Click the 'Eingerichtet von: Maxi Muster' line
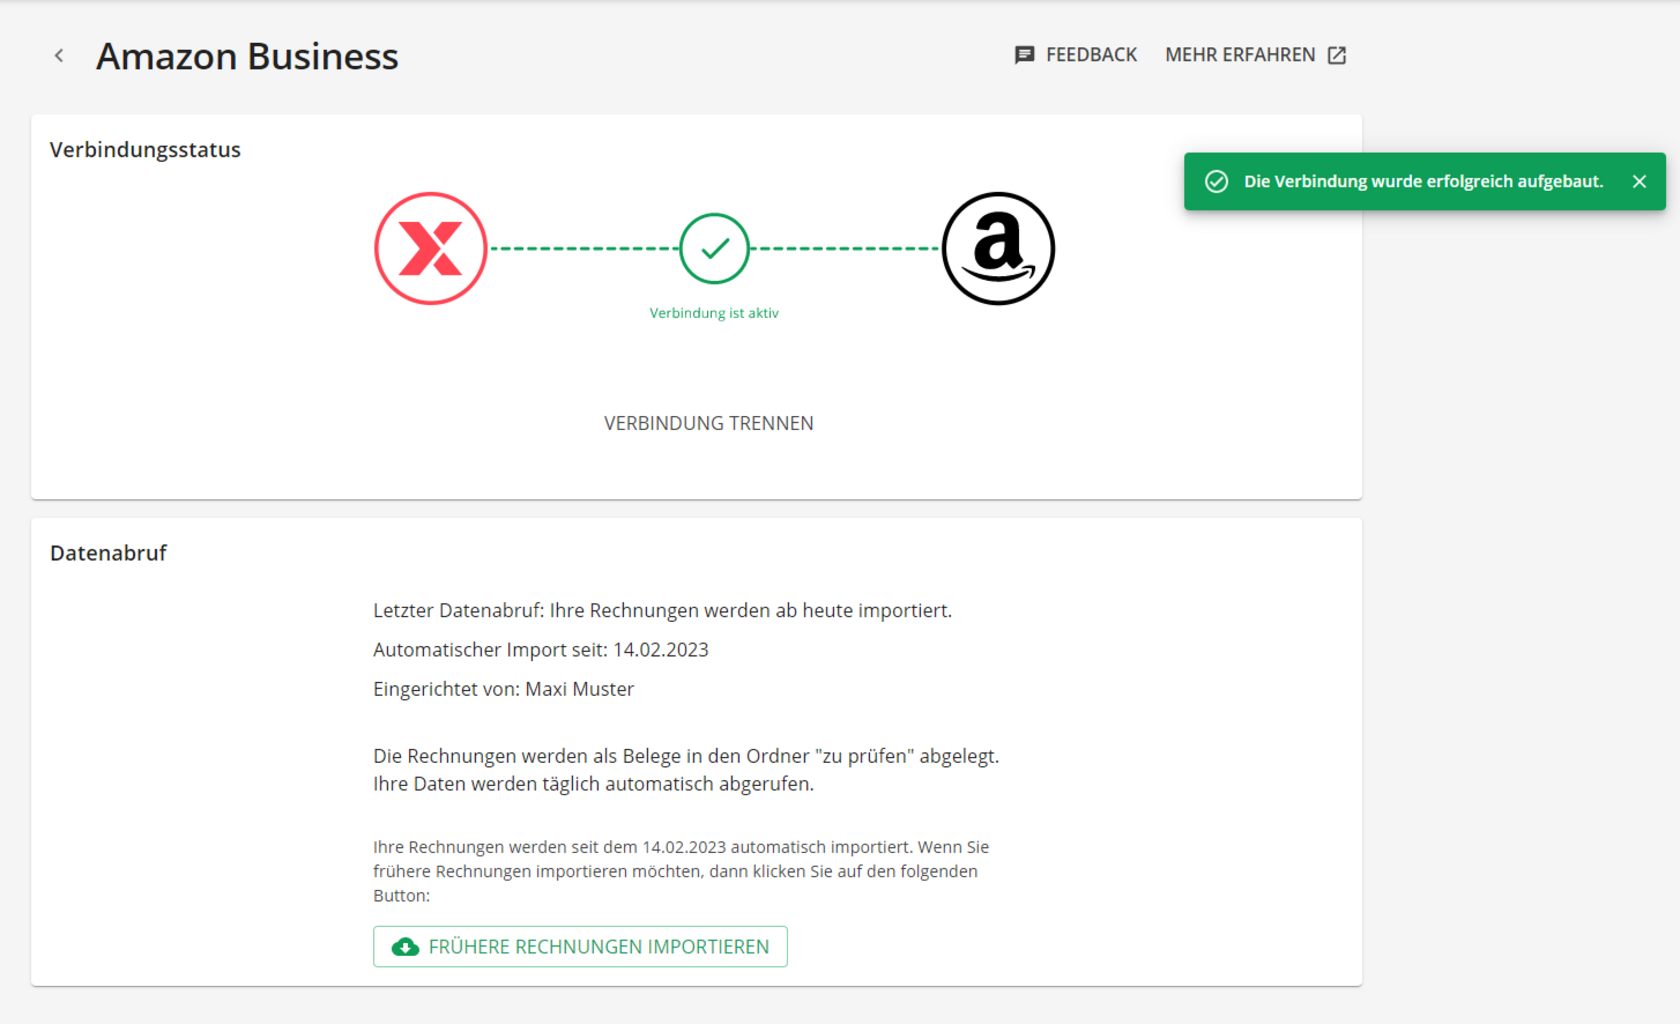 click(503, 689)
